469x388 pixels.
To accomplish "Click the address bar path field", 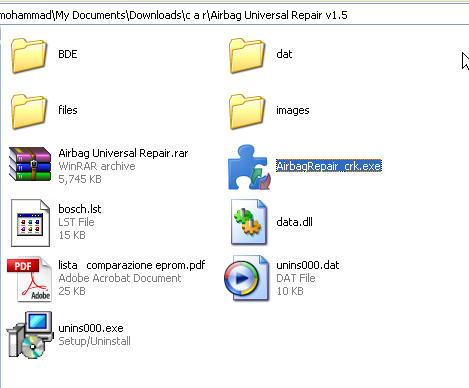I will [x=234, y=15].
